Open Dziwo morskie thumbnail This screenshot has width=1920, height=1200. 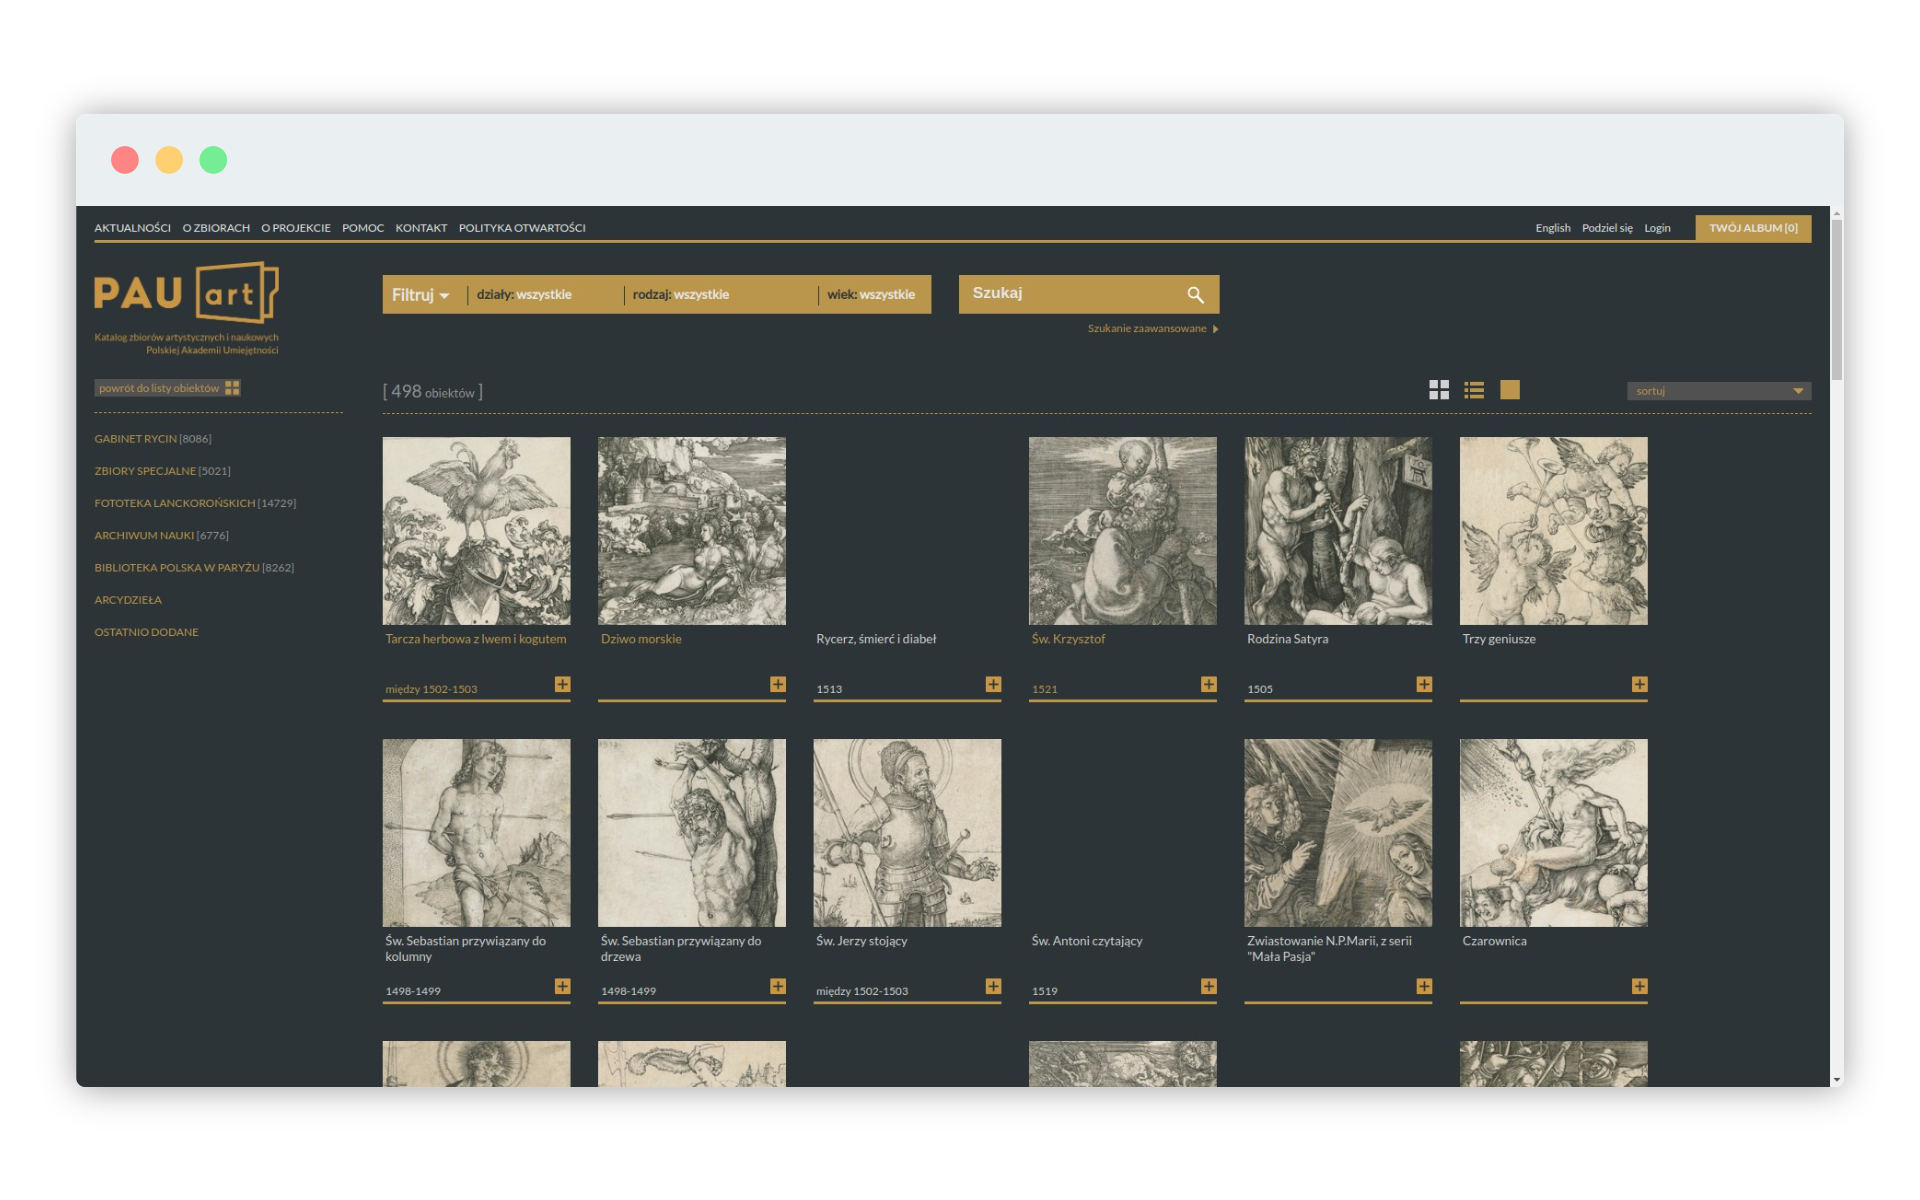click(692, 531)
